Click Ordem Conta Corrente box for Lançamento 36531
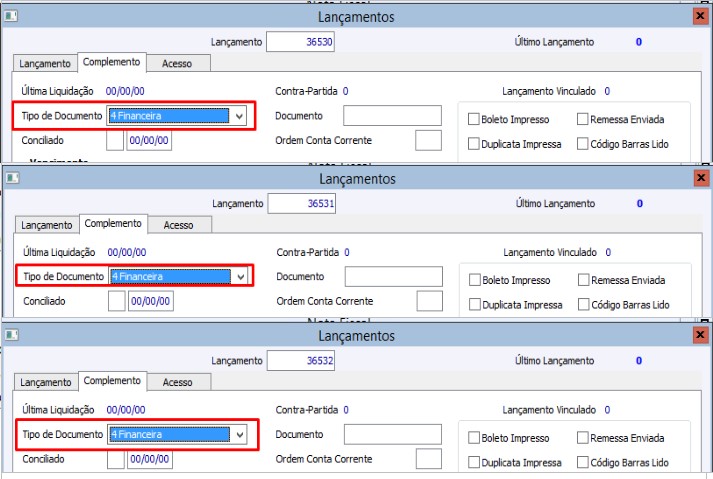 [429, 300]
